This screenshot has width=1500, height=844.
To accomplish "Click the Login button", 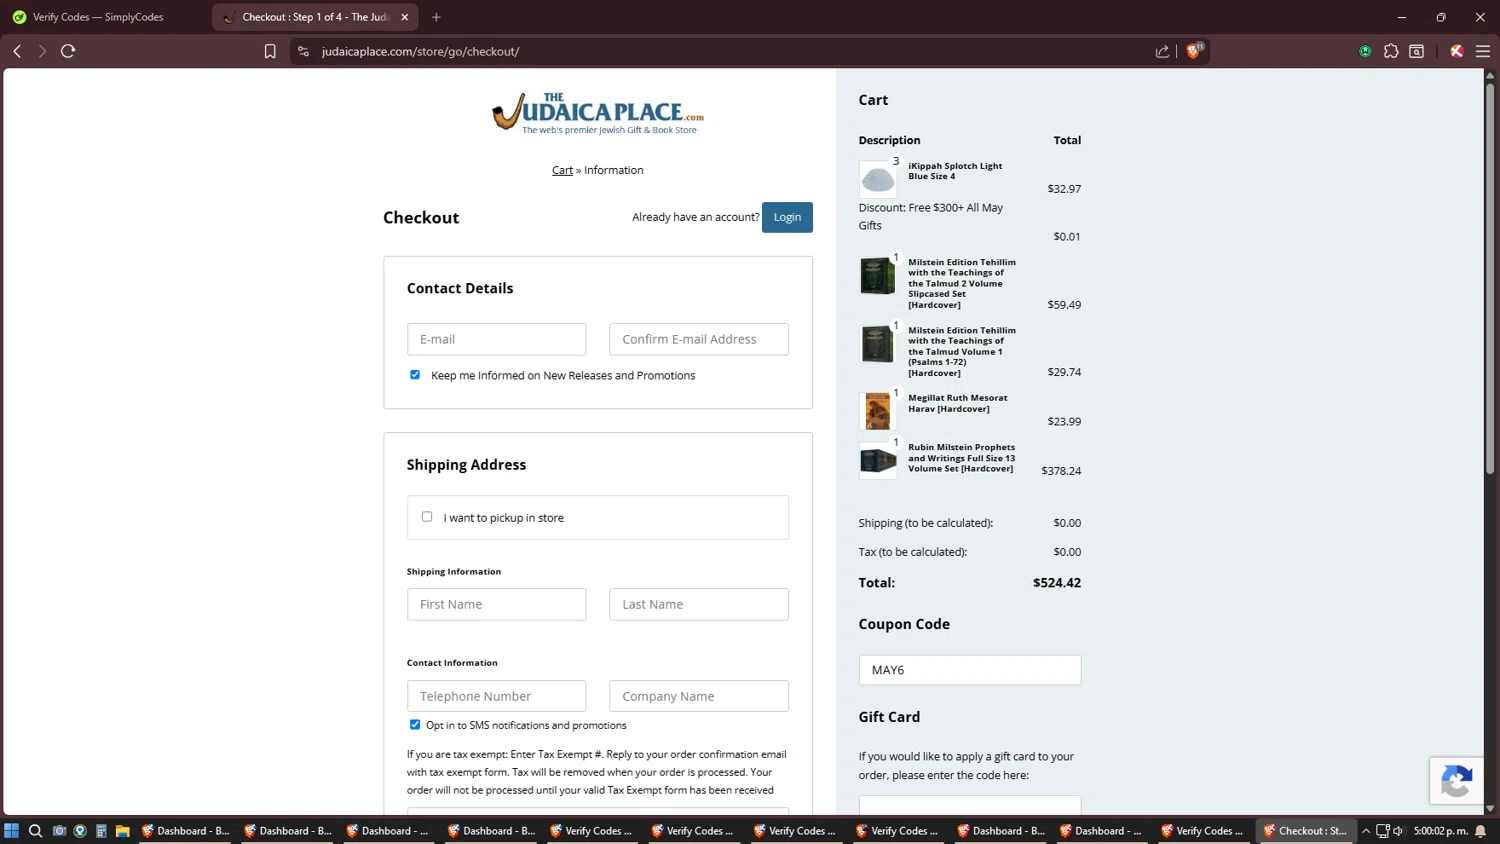I will click(x=787, y=217).
